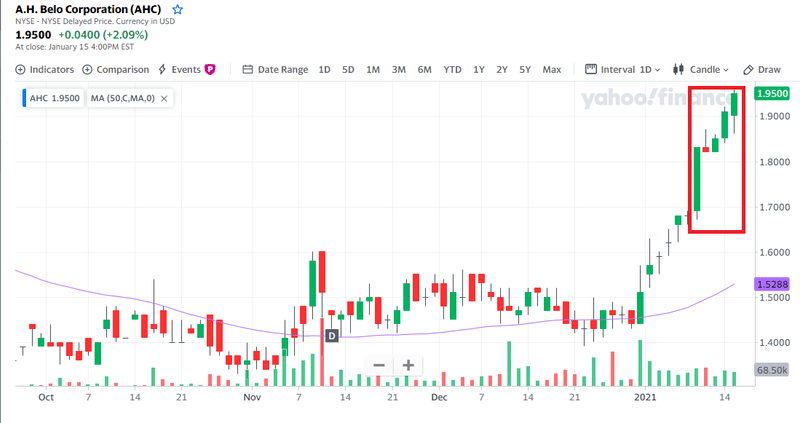Image resolution: width=800 pixels, height=423 pixels.
Task: Select the 1M range
Action: pos(373,69)
